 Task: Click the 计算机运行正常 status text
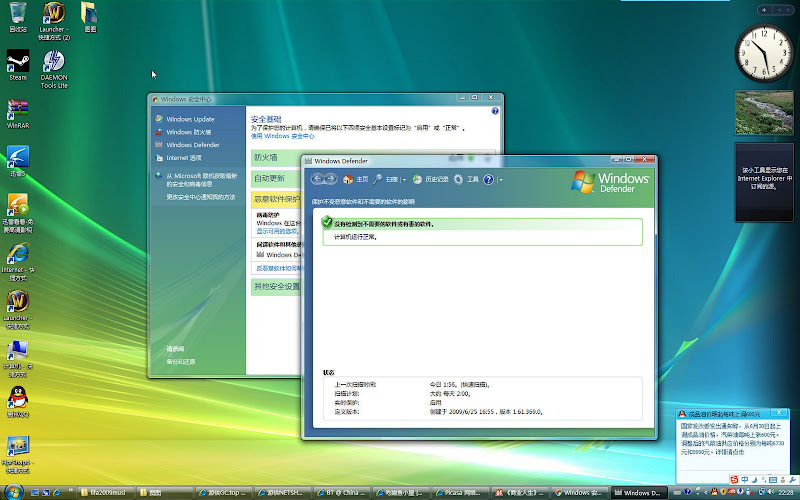coord(355,237)
